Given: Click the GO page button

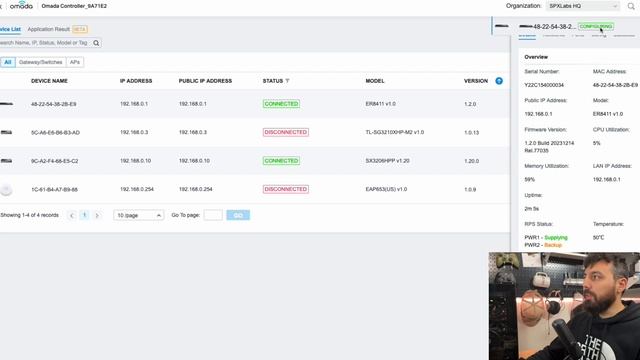Looking at the screenshot, I should coord(238,215).
